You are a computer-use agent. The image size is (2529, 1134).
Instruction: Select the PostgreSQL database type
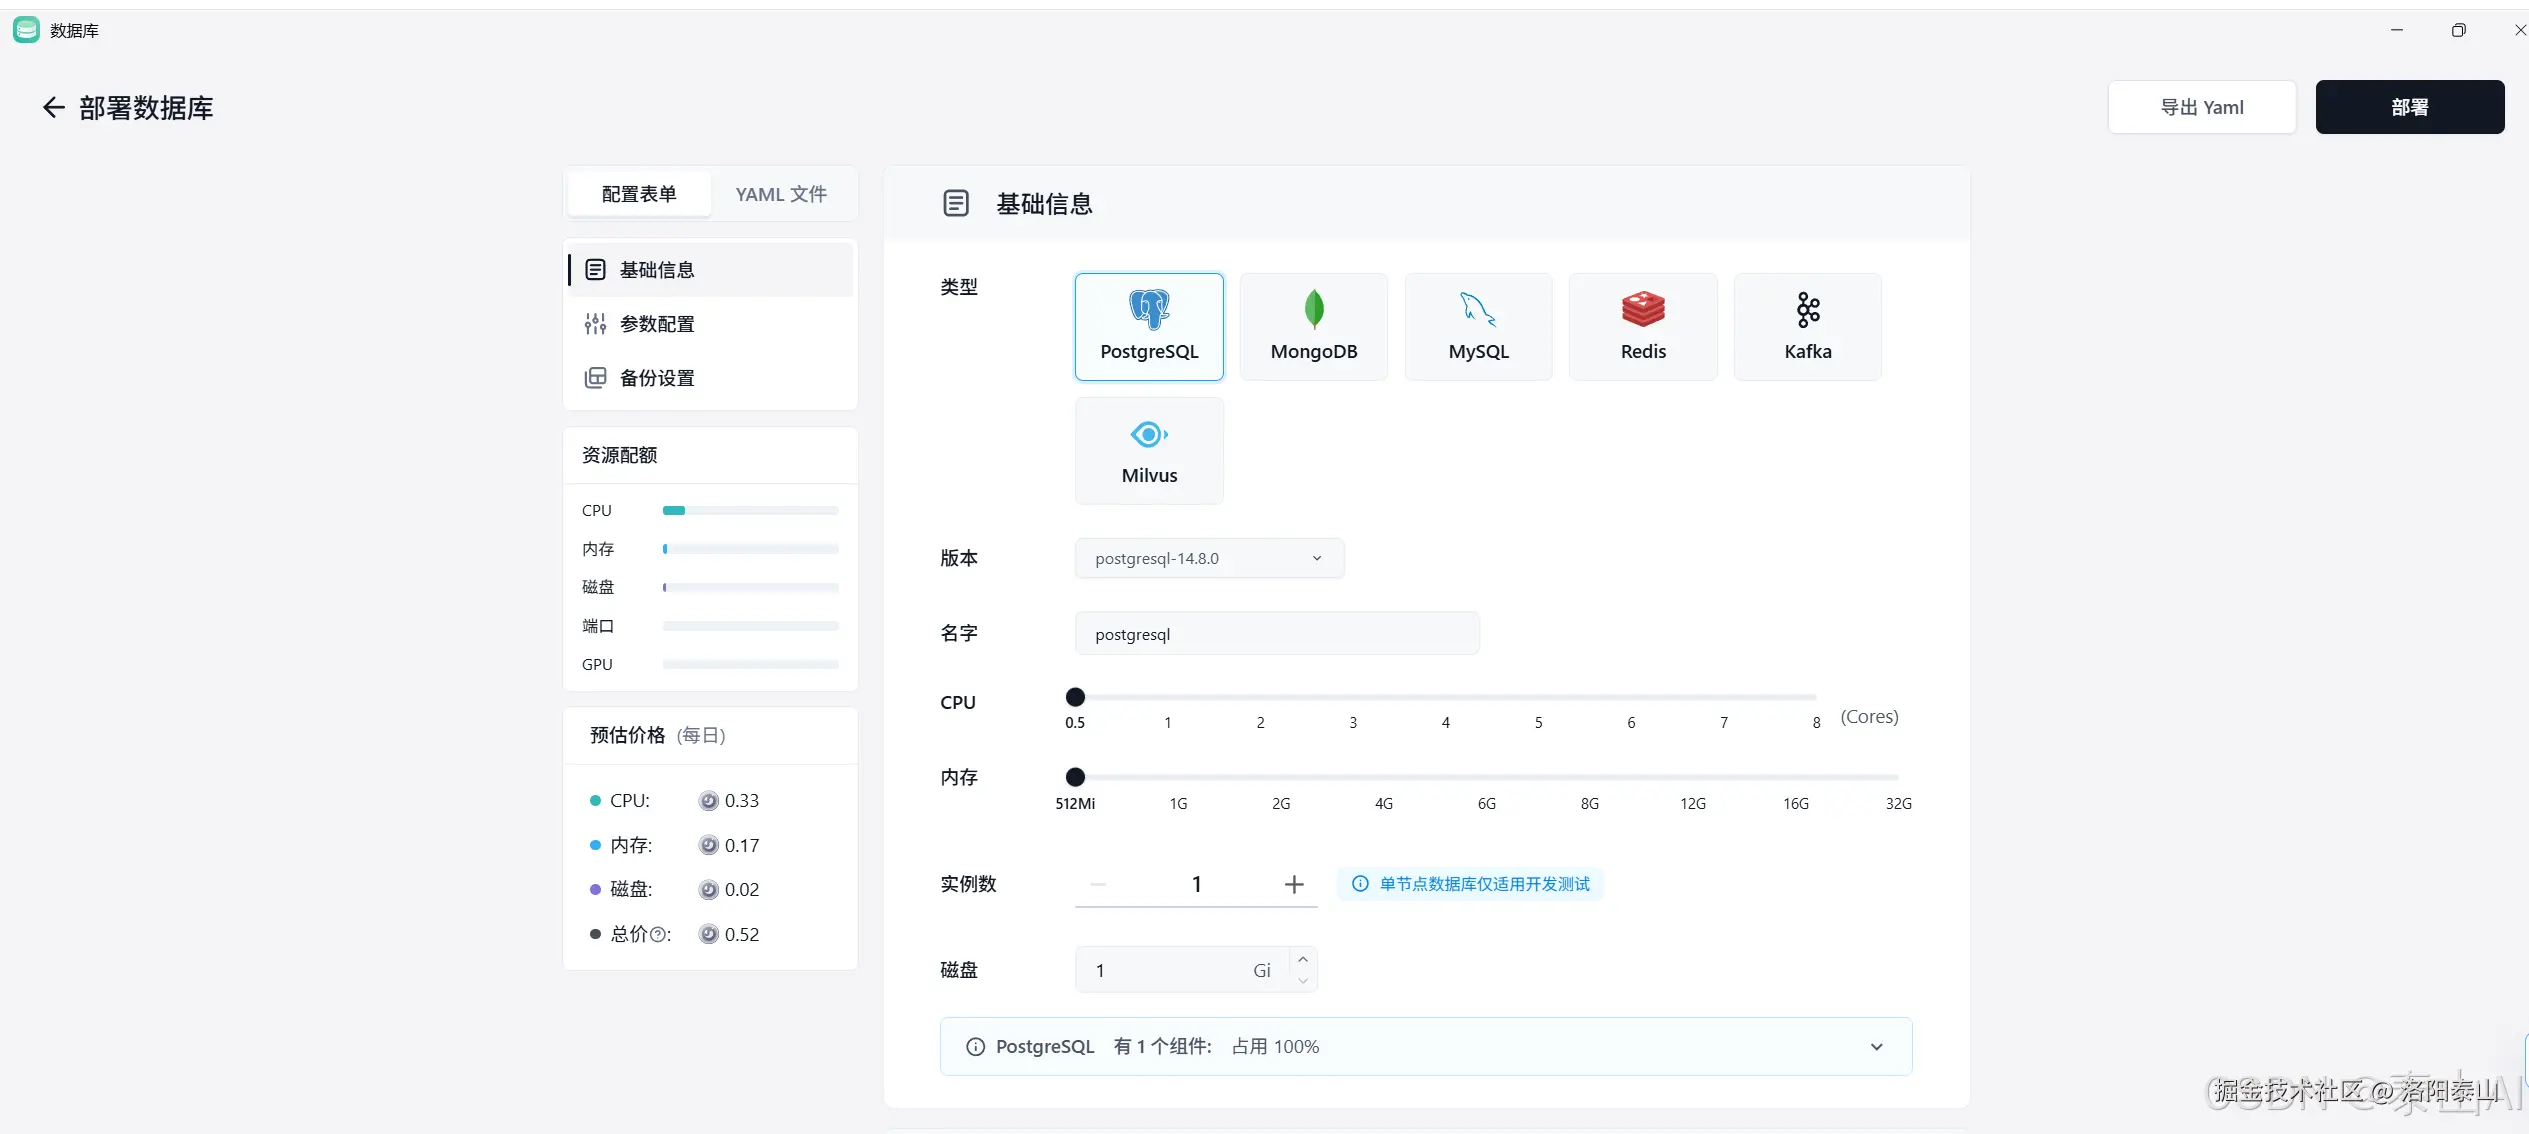click(1148, 326)
